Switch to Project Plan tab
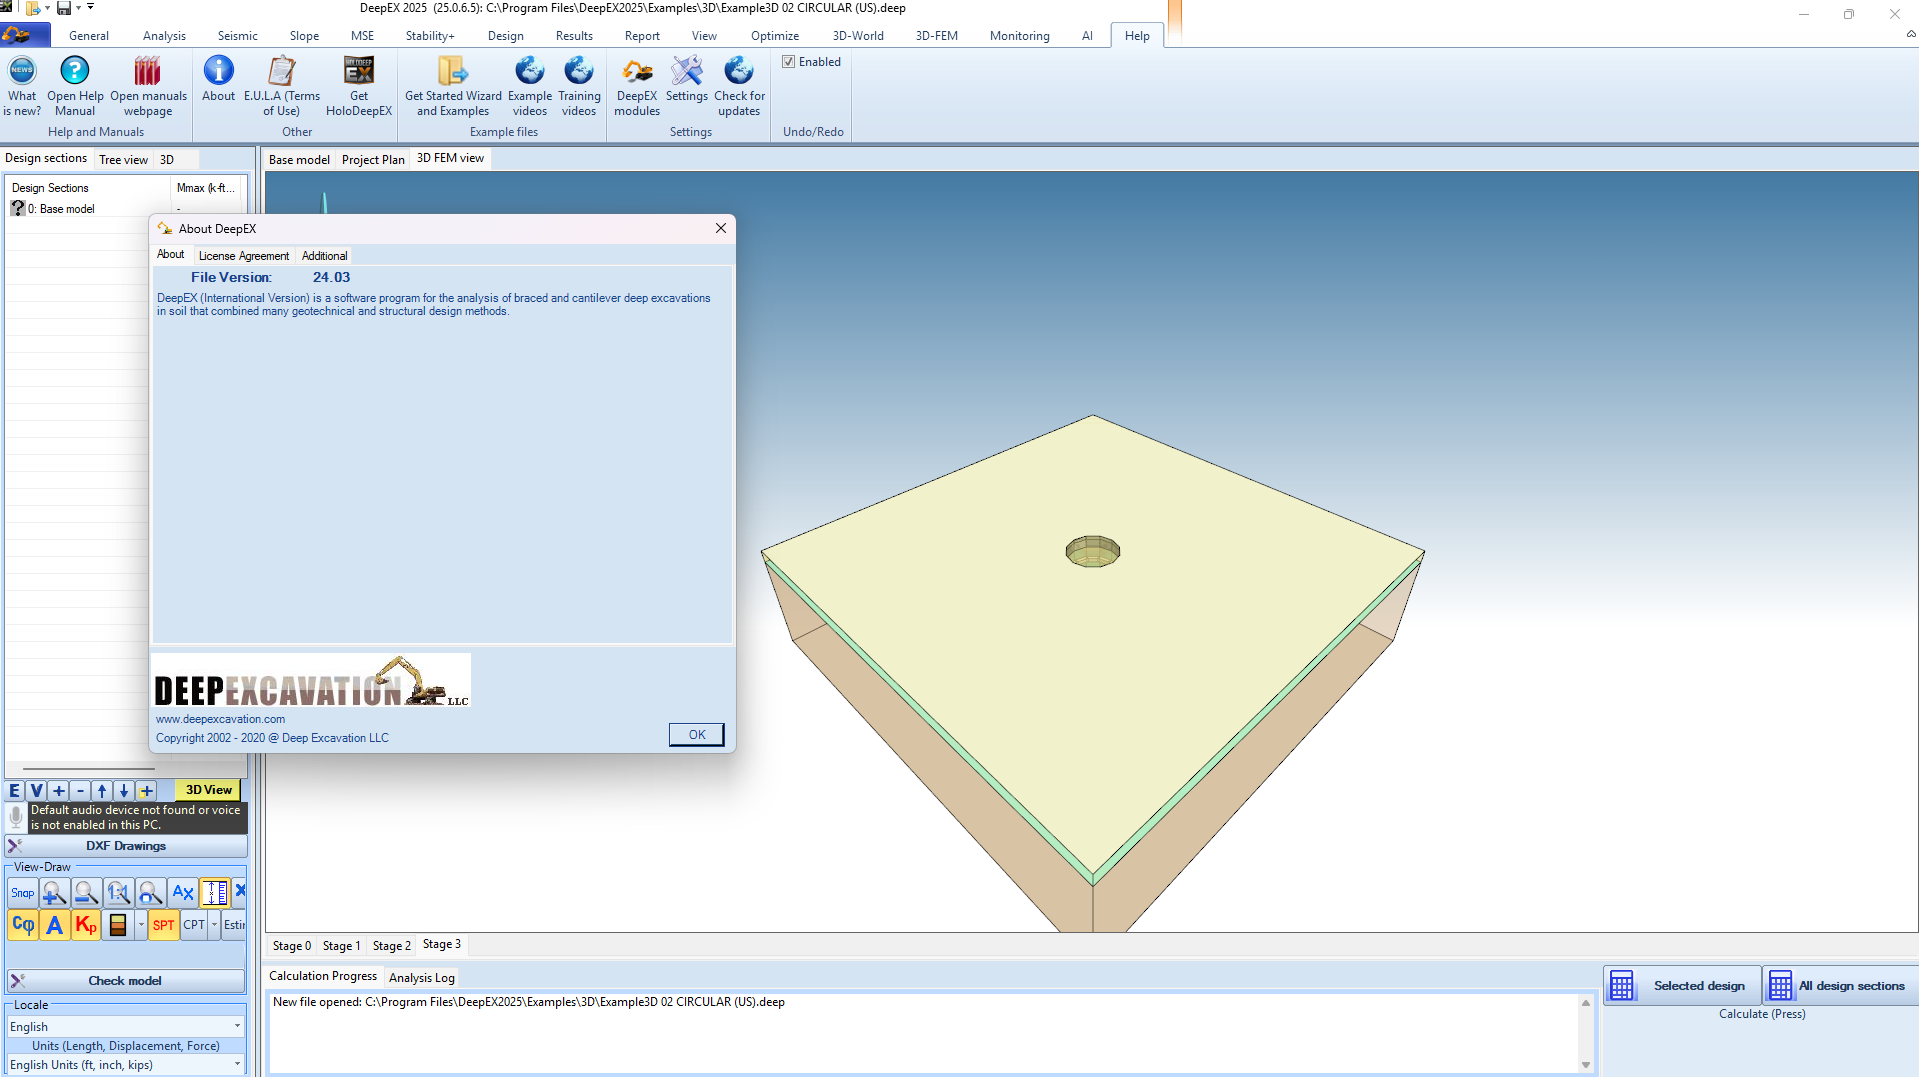Viewport: 1919px width, 1077px height. pyautogui.click(x=373, y=160)
